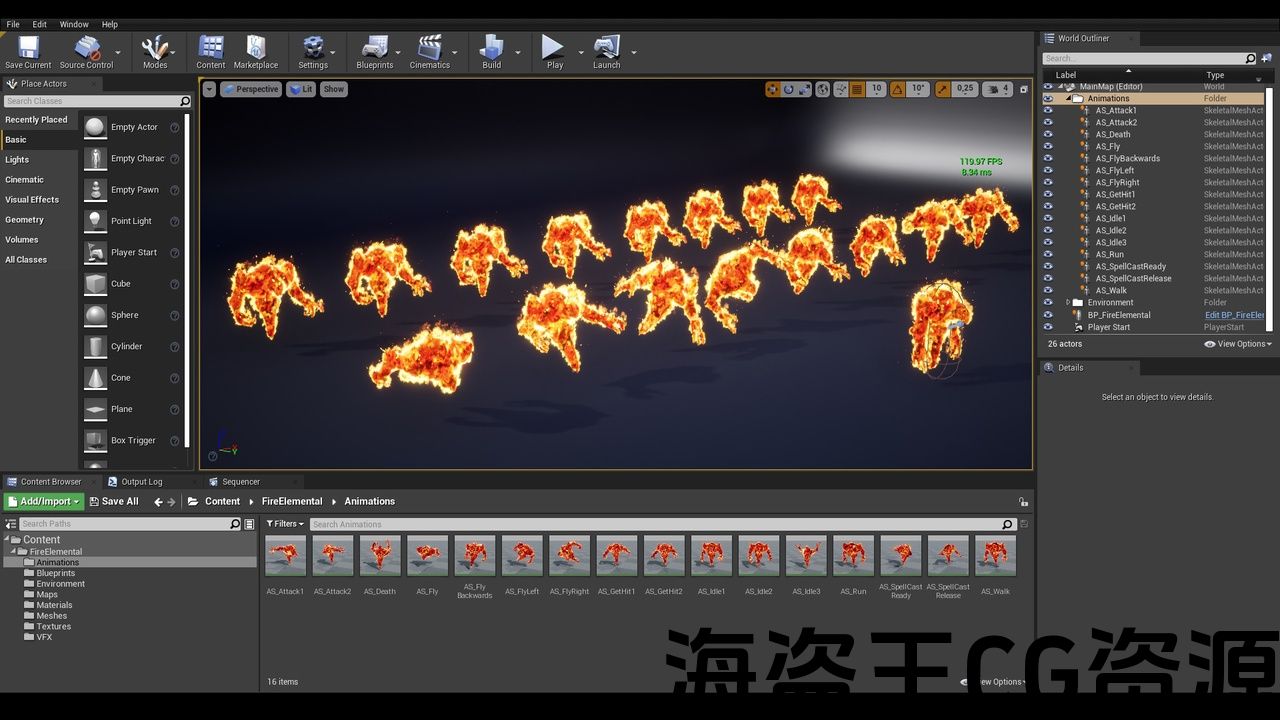Expand the Environment folder in World Outliner

coord(1068,303)
